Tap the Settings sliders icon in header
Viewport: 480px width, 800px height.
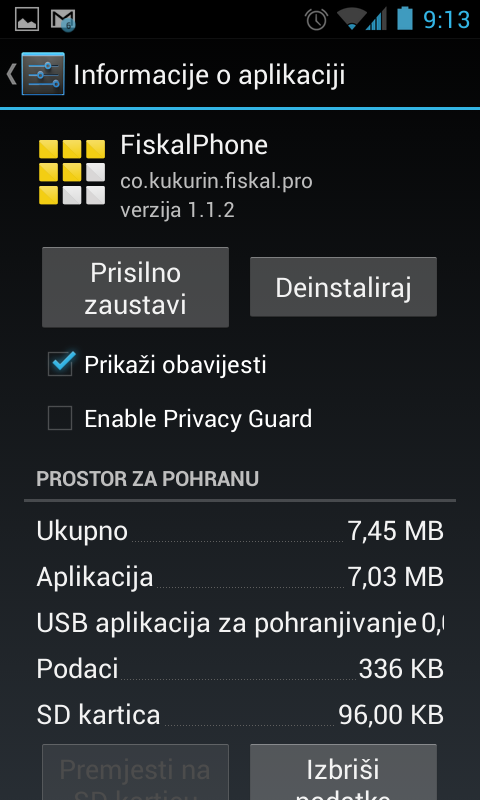[x=43, y=73]
